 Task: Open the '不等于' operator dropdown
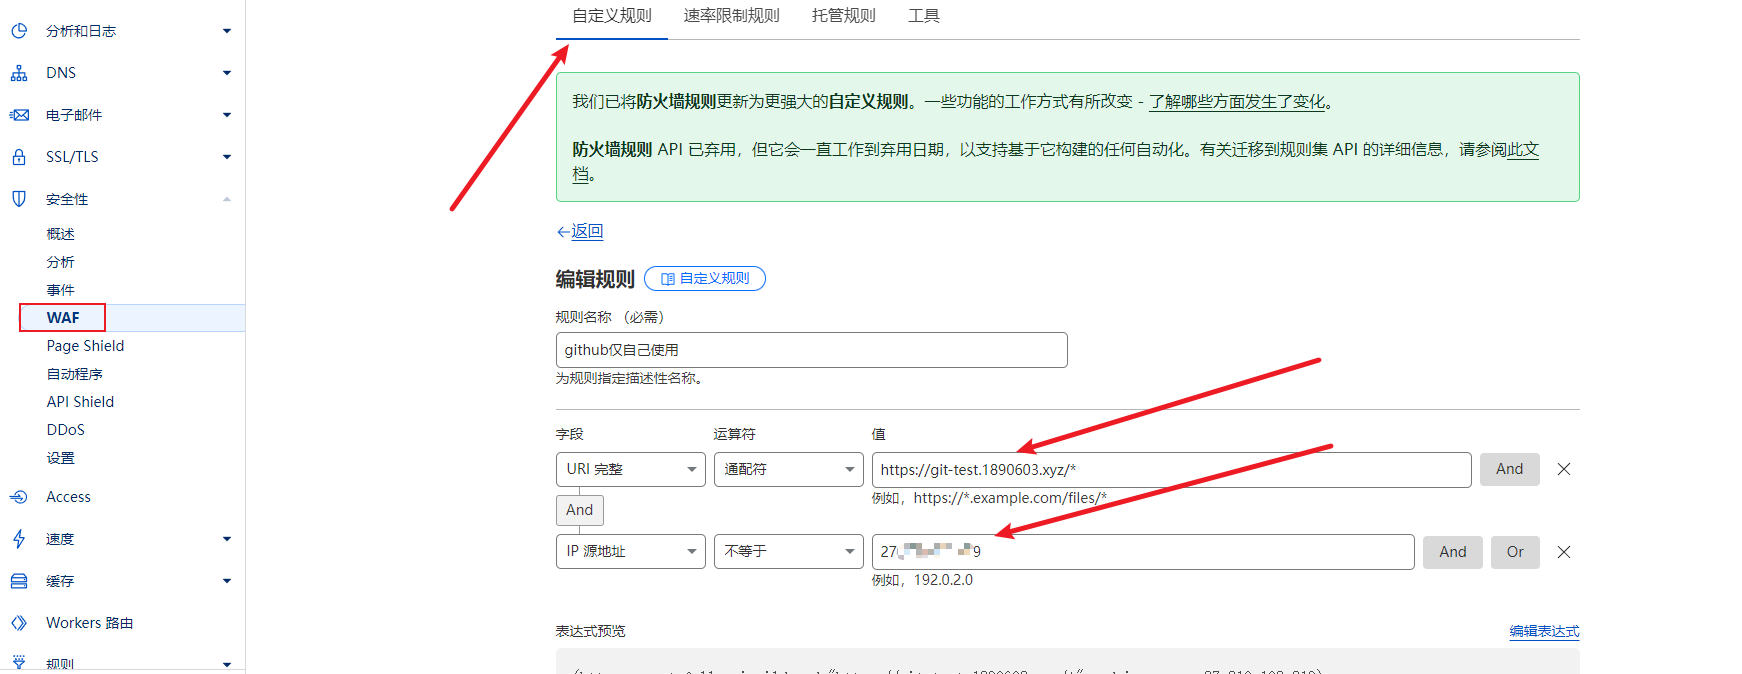point(788,552)
